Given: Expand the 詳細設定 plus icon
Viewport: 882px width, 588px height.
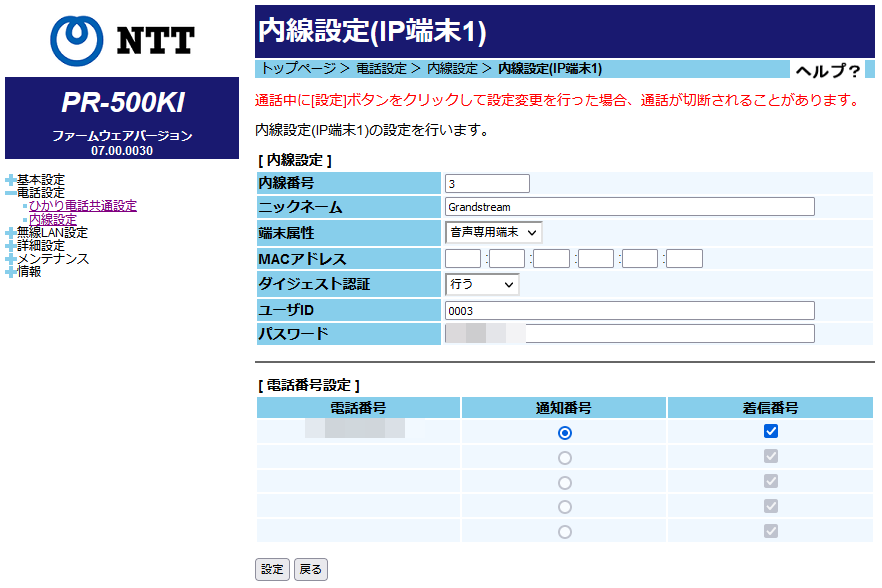Looking at the screenshot, I should coord(10,246).
